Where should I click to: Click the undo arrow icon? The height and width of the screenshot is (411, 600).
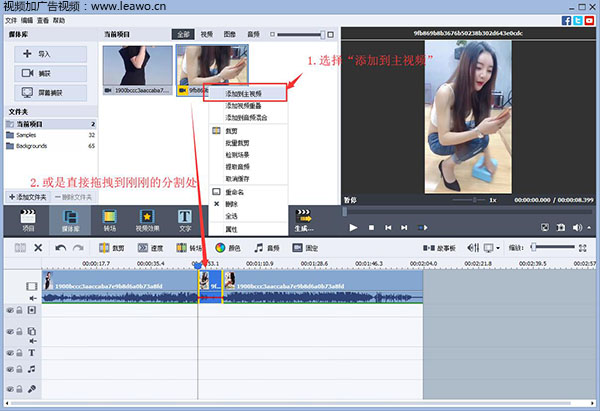60,248
